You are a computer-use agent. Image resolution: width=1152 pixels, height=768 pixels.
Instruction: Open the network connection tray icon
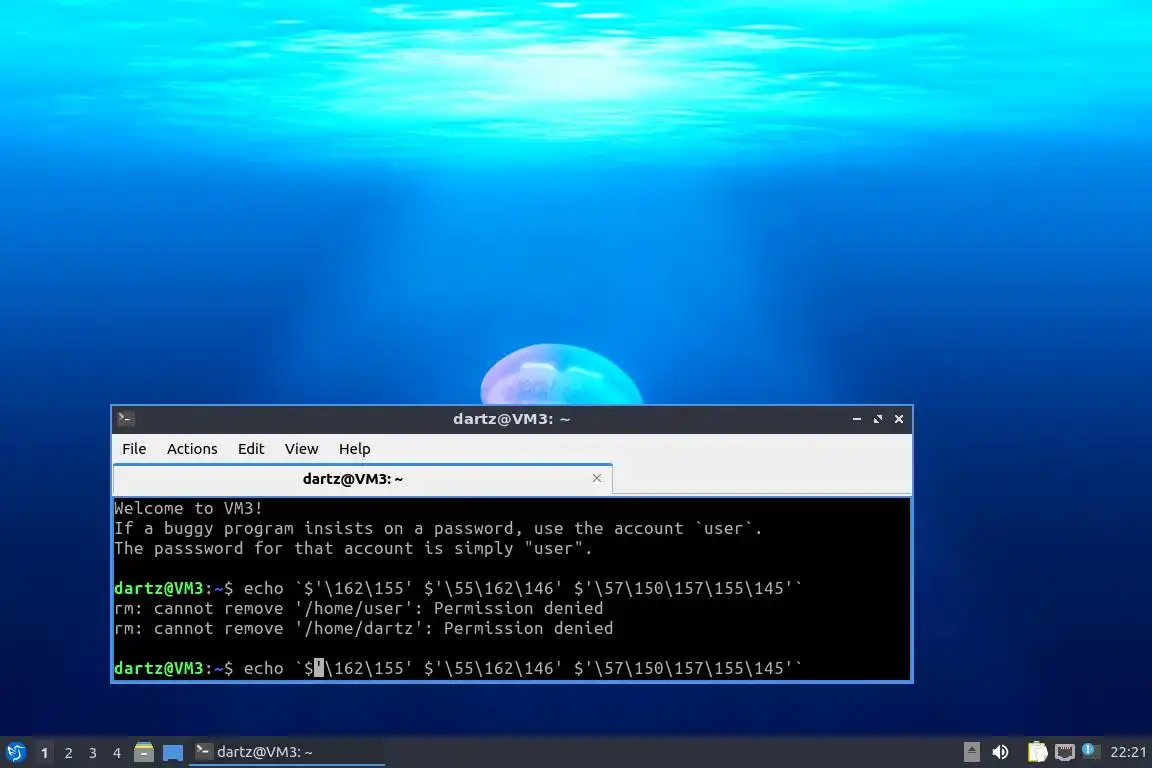1065,752
